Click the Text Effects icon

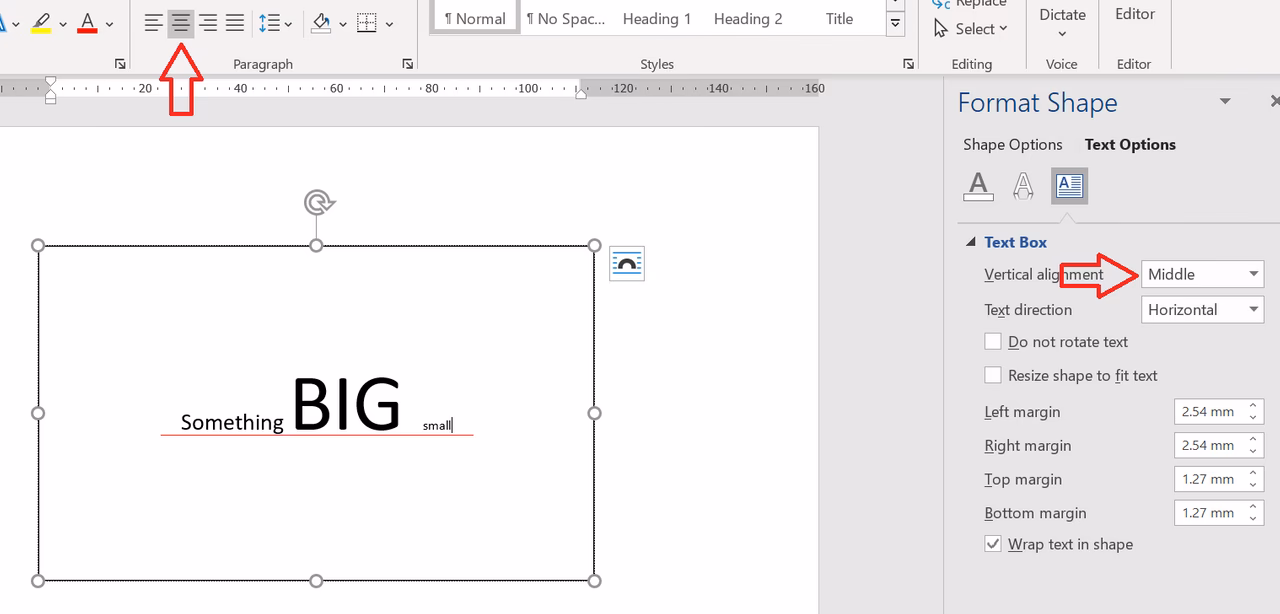[x=1023, y=185]
